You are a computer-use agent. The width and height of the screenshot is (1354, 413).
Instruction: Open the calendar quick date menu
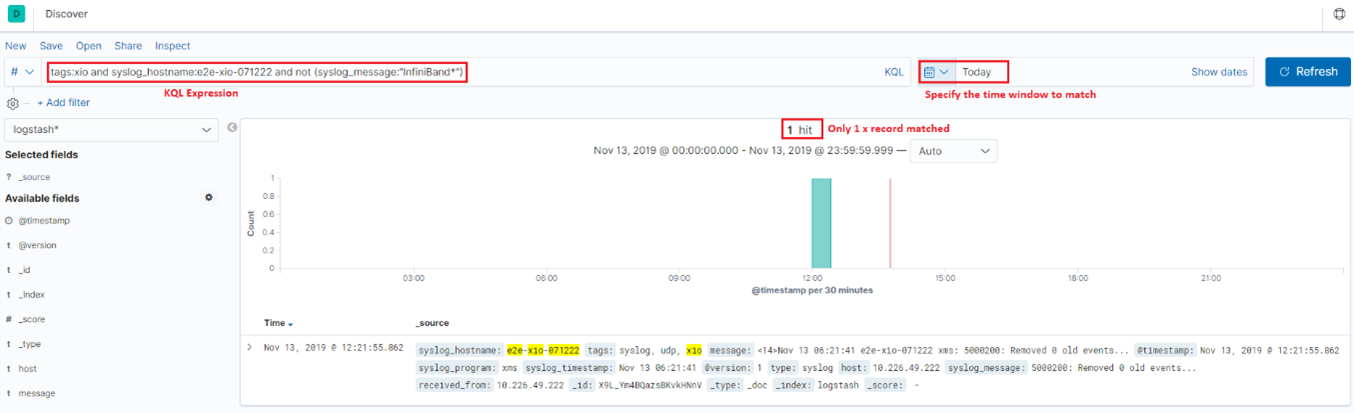[937, 72]
